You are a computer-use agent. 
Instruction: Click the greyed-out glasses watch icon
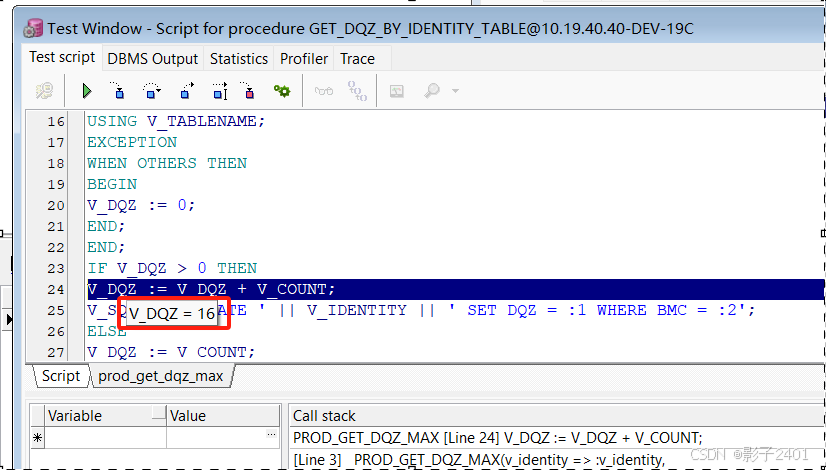coord(323,91)
